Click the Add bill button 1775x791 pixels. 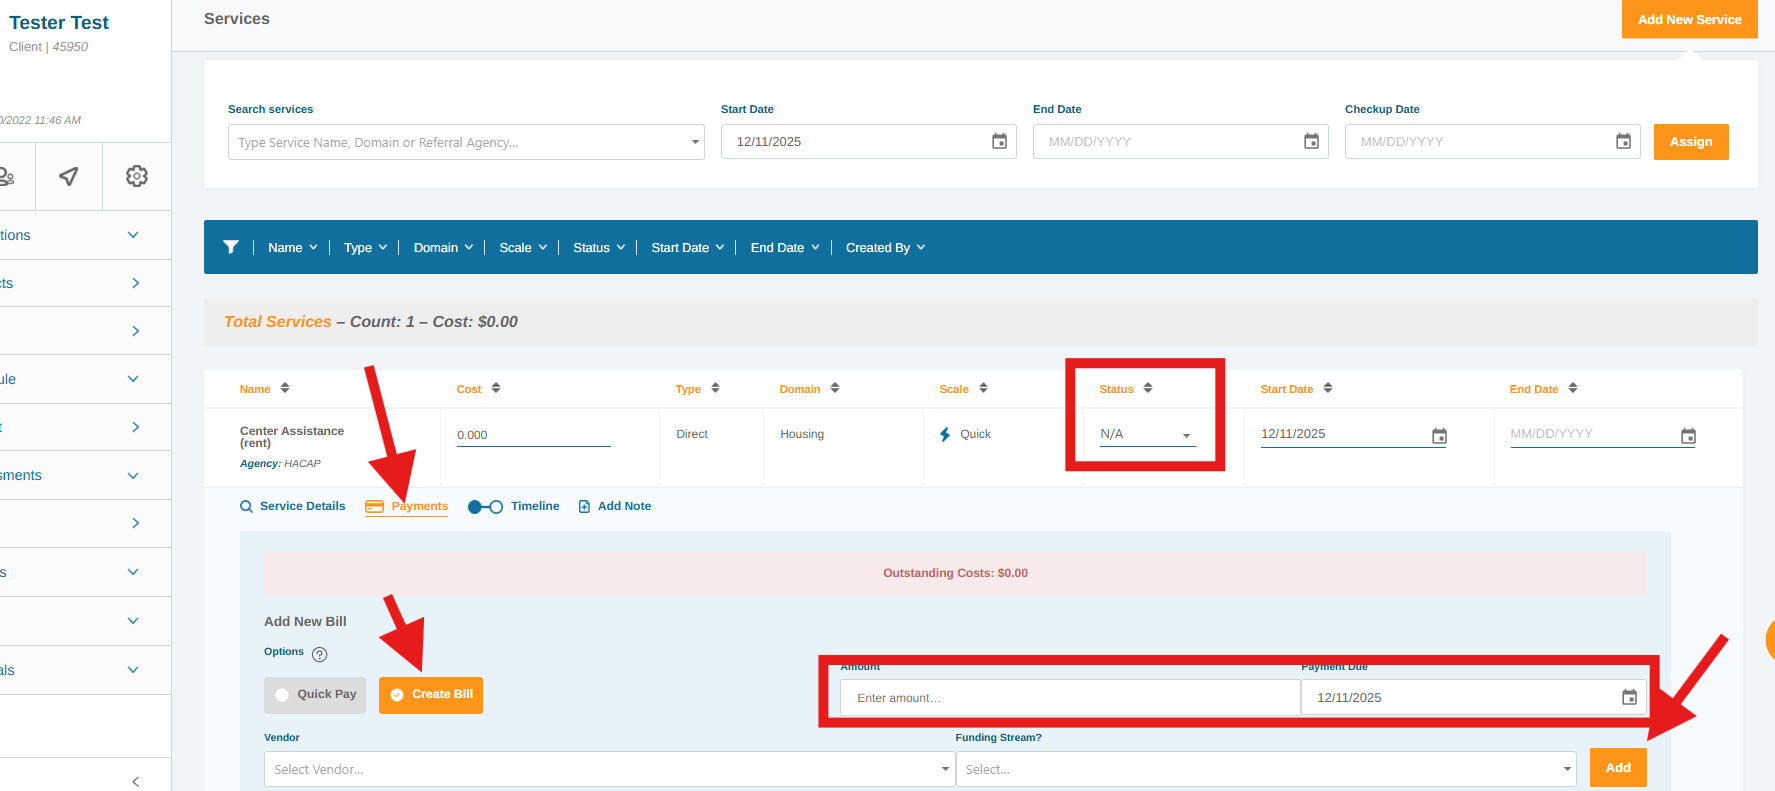(x=1618, y=768)
